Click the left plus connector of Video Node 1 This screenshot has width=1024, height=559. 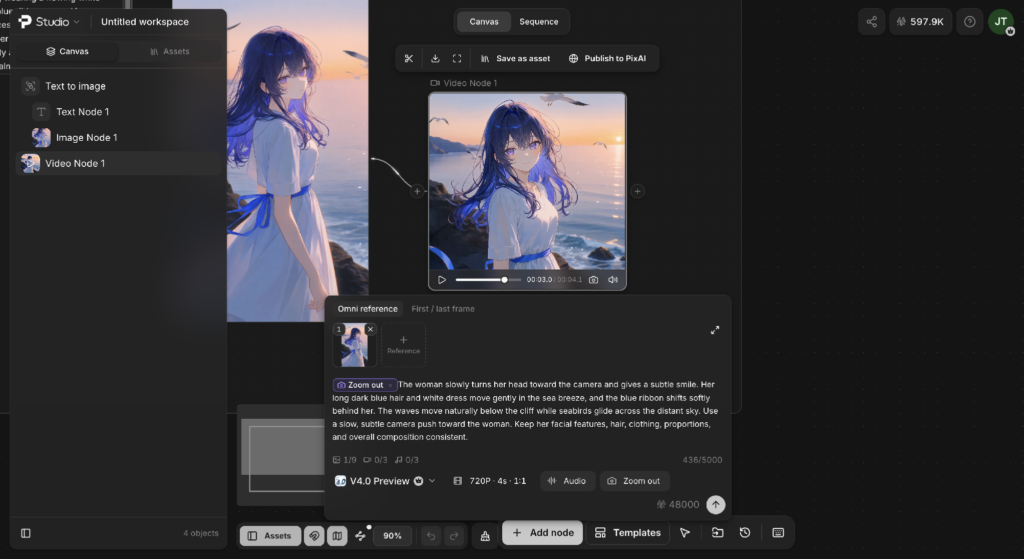point(417,191)
